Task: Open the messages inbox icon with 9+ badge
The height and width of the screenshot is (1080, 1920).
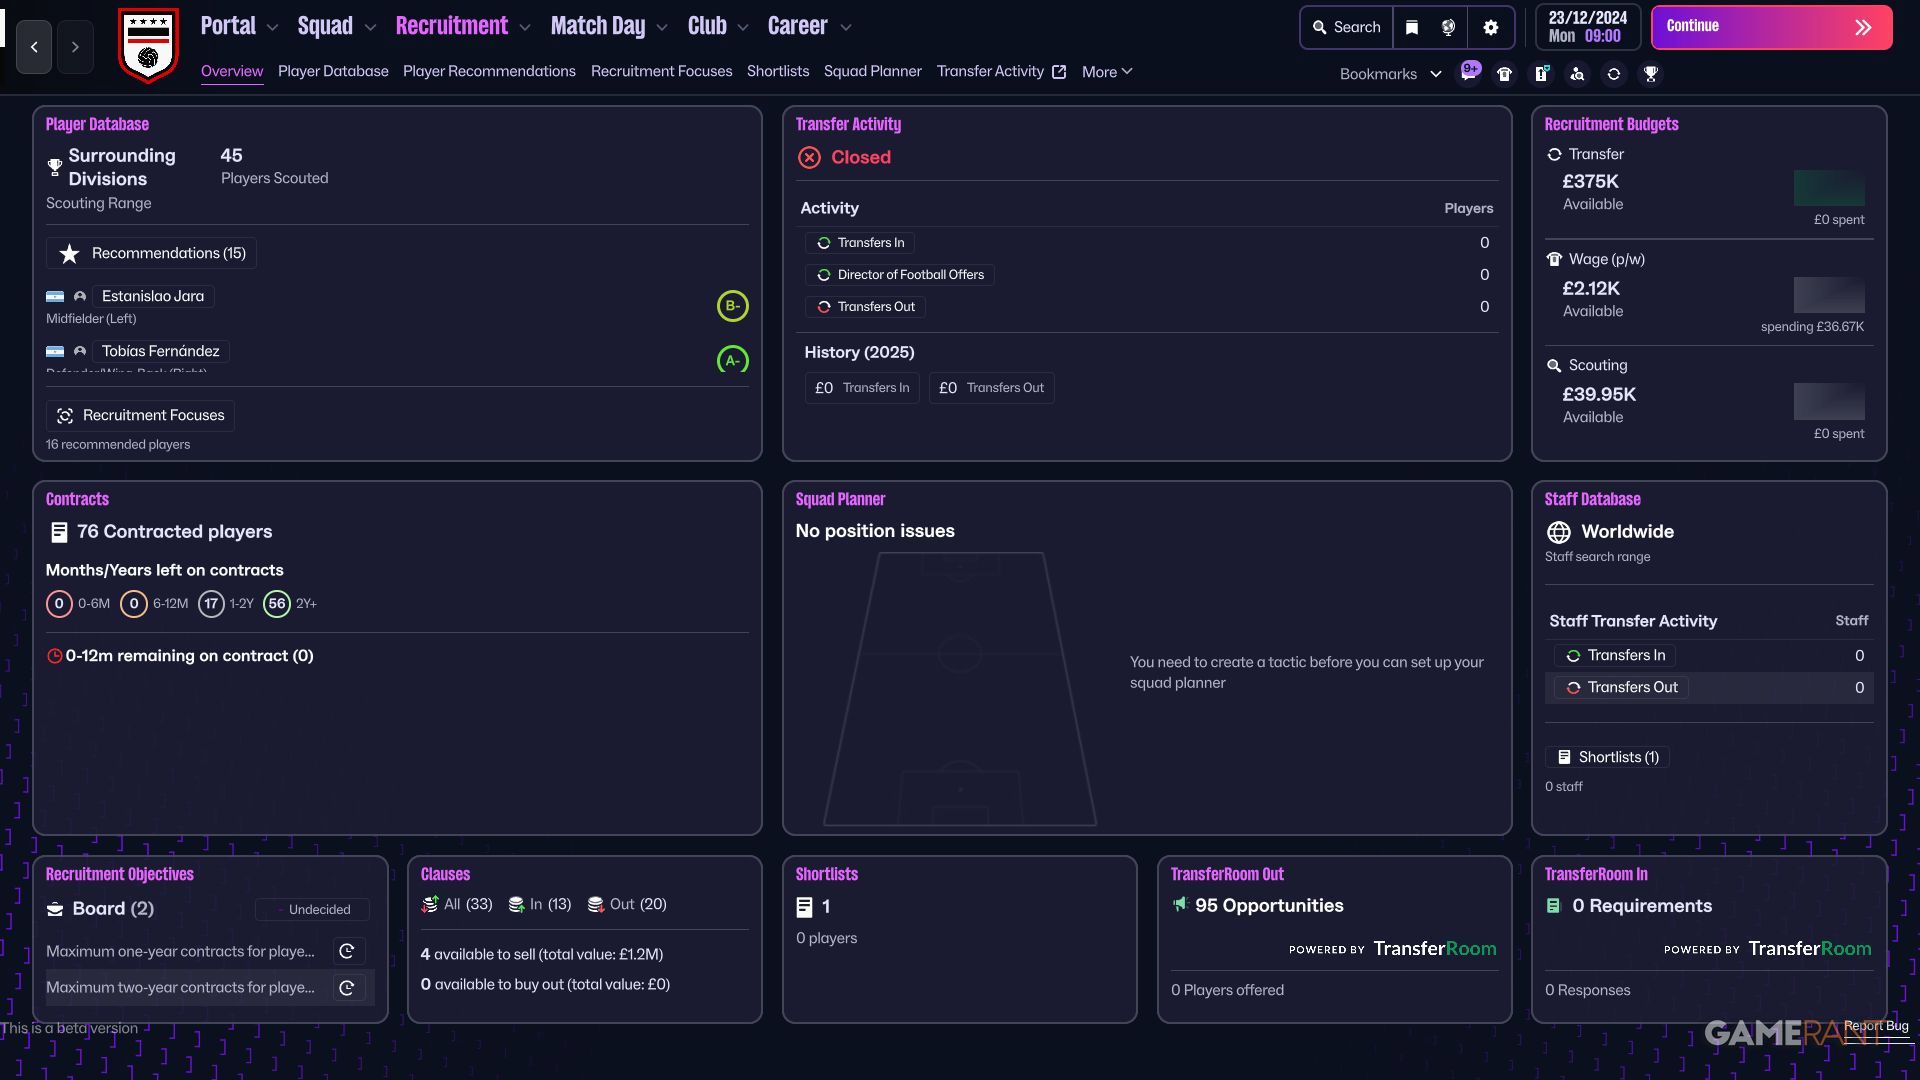Action: (1469, 73)
